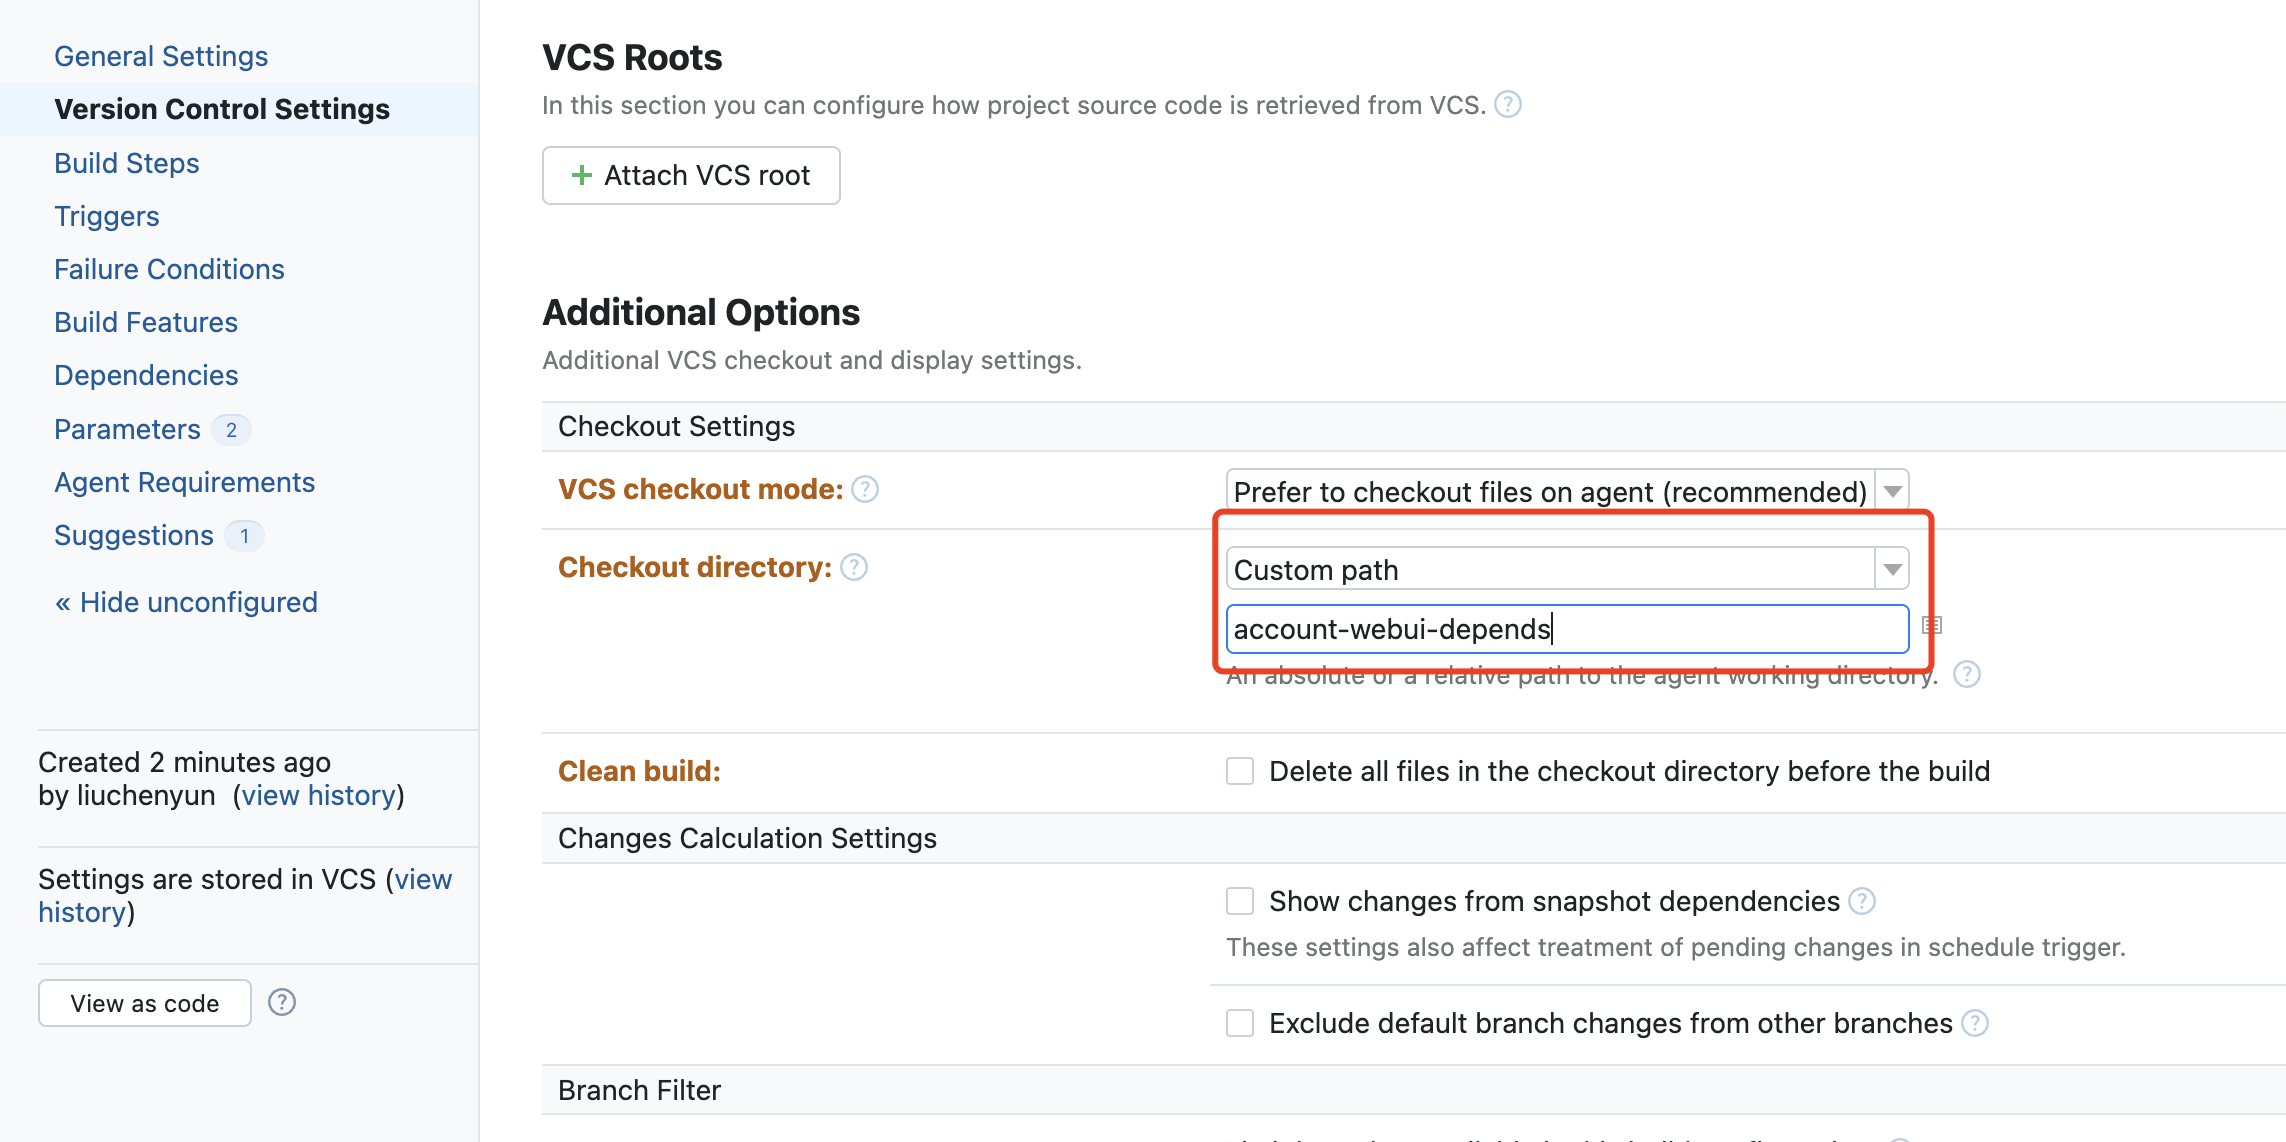Click help icon beside VCS checkout mode
The image size is (2286, 1142).
point(865,489)
